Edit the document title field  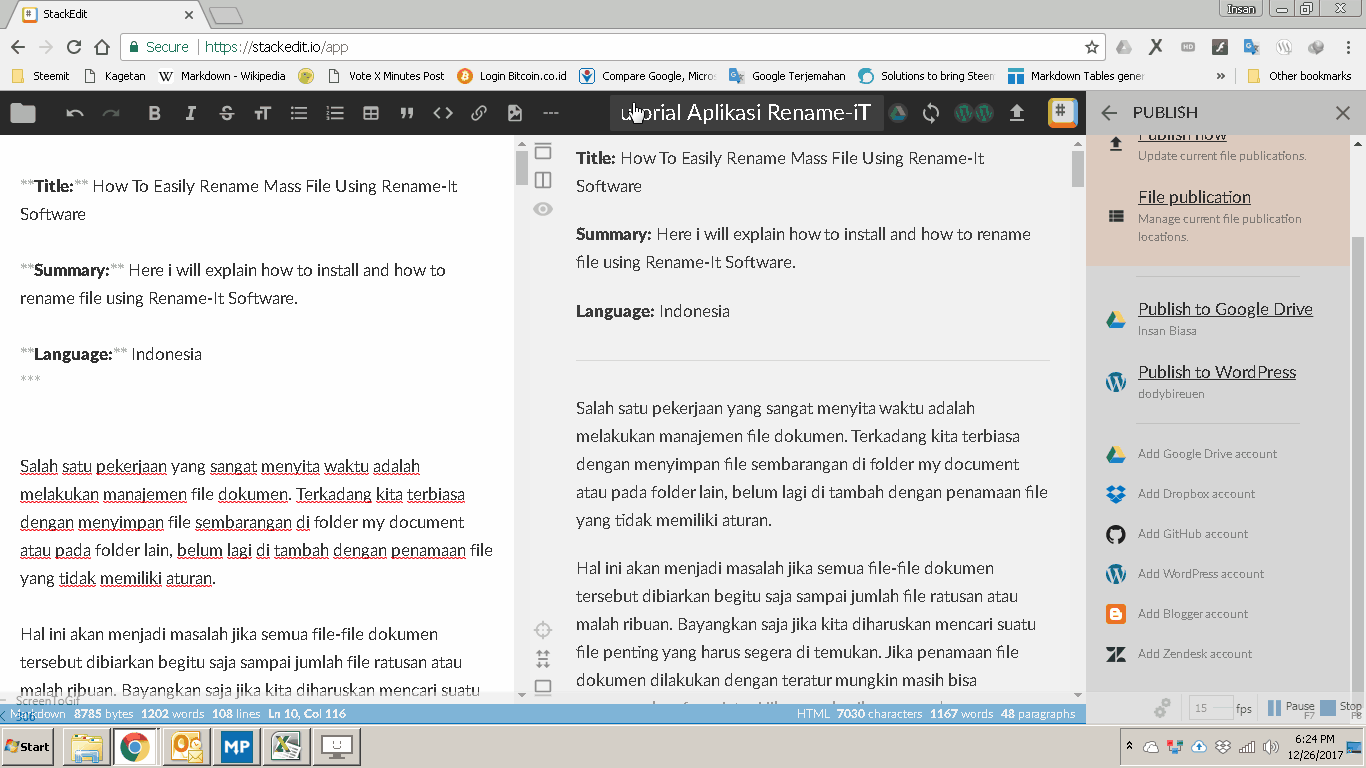(x=746, y=113)
